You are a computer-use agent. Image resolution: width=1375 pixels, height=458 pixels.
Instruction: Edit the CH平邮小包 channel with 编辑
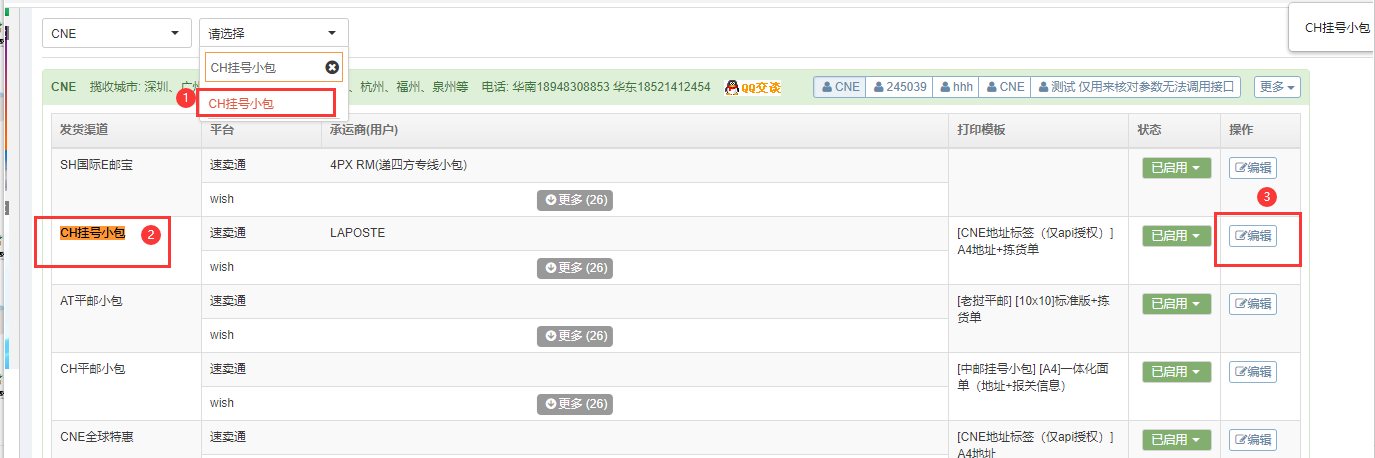1253,372
